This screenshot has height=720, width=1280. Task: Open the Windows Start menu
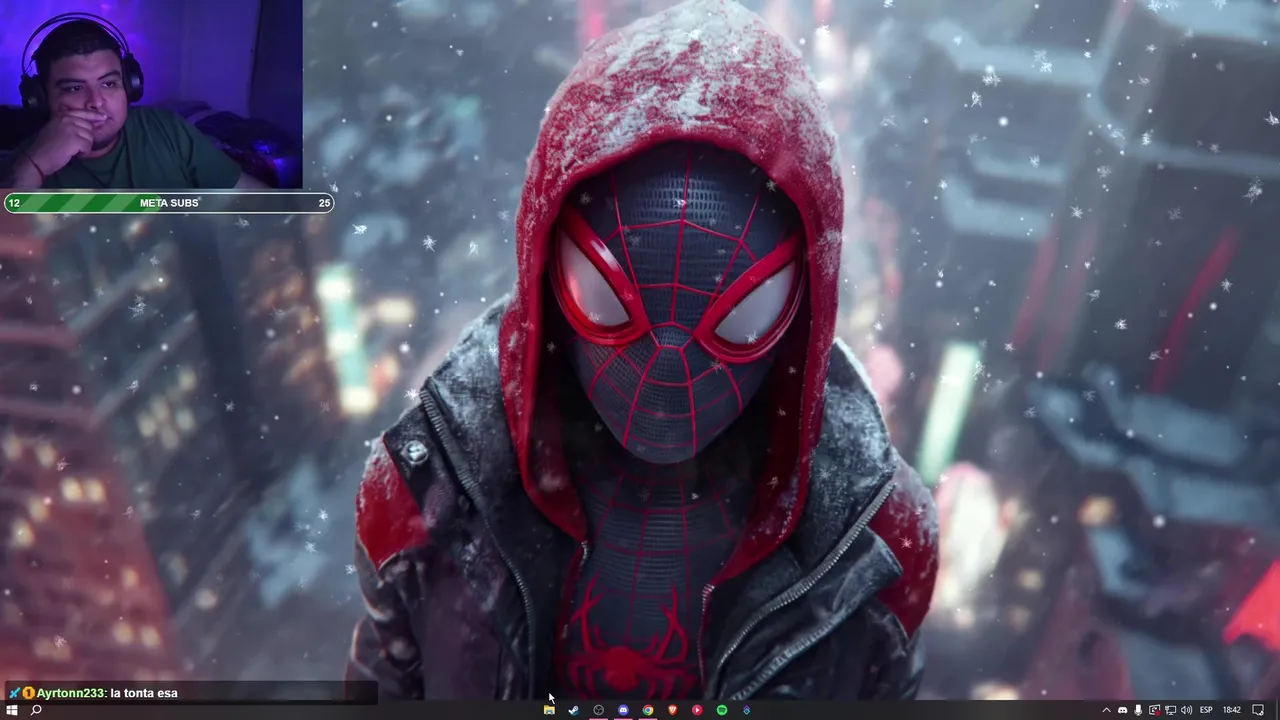pyautogui.click(x=12, y=710)
